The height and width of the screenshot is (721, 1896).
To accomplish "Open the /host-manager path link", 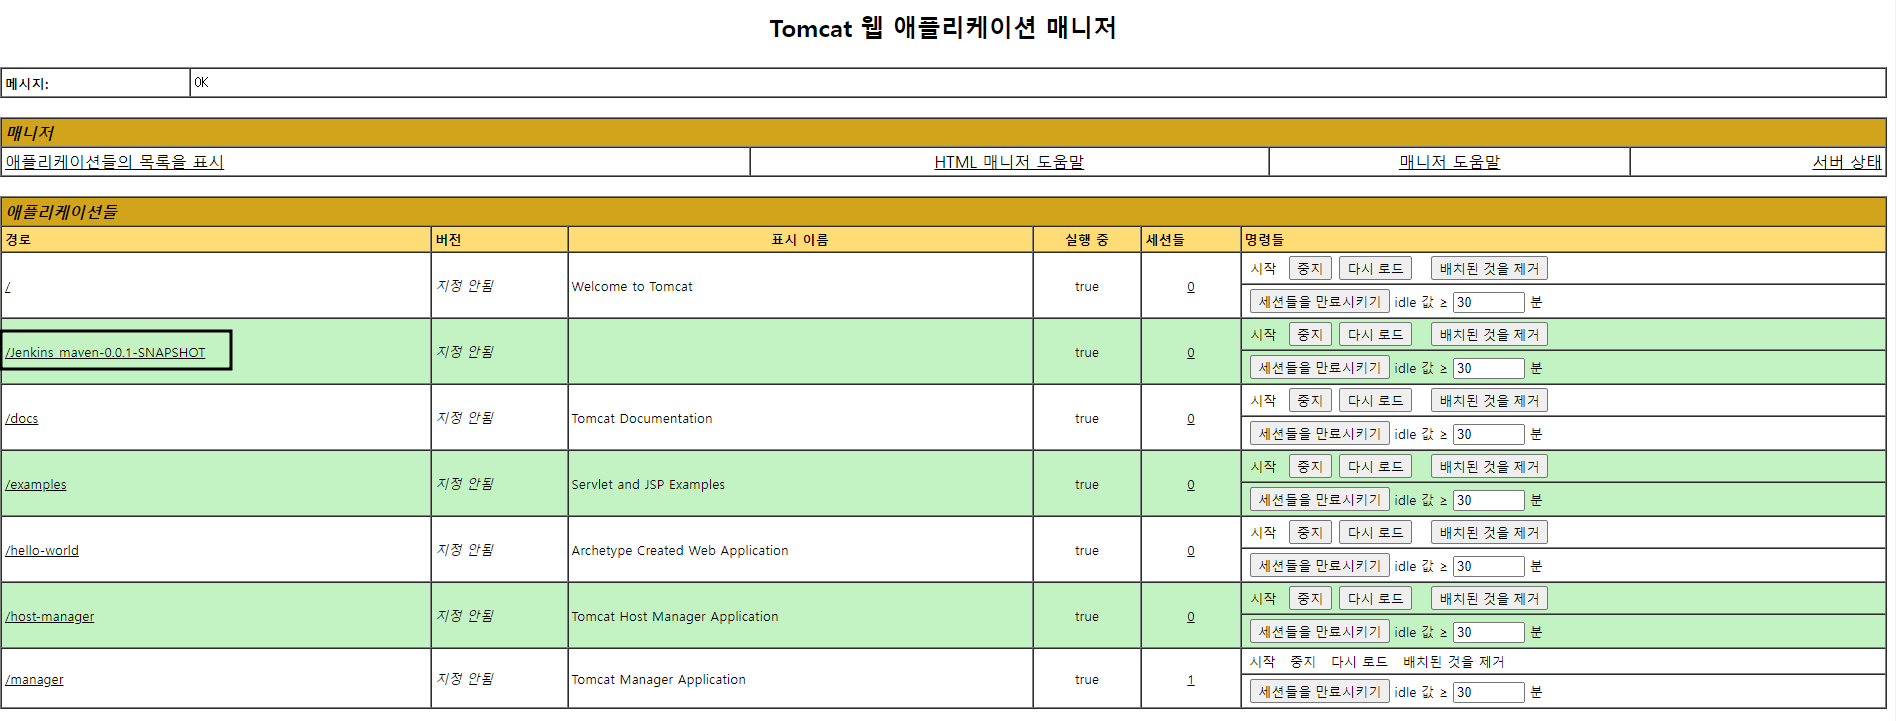I will (50, 617).
